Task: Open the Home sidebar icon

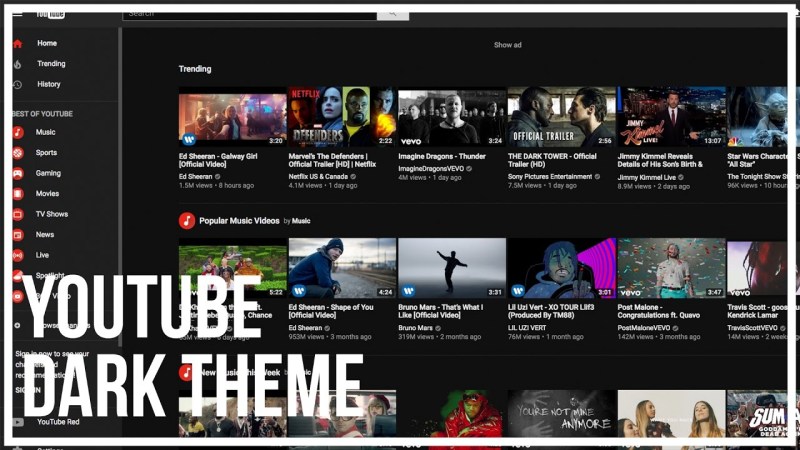Action: 18,44
